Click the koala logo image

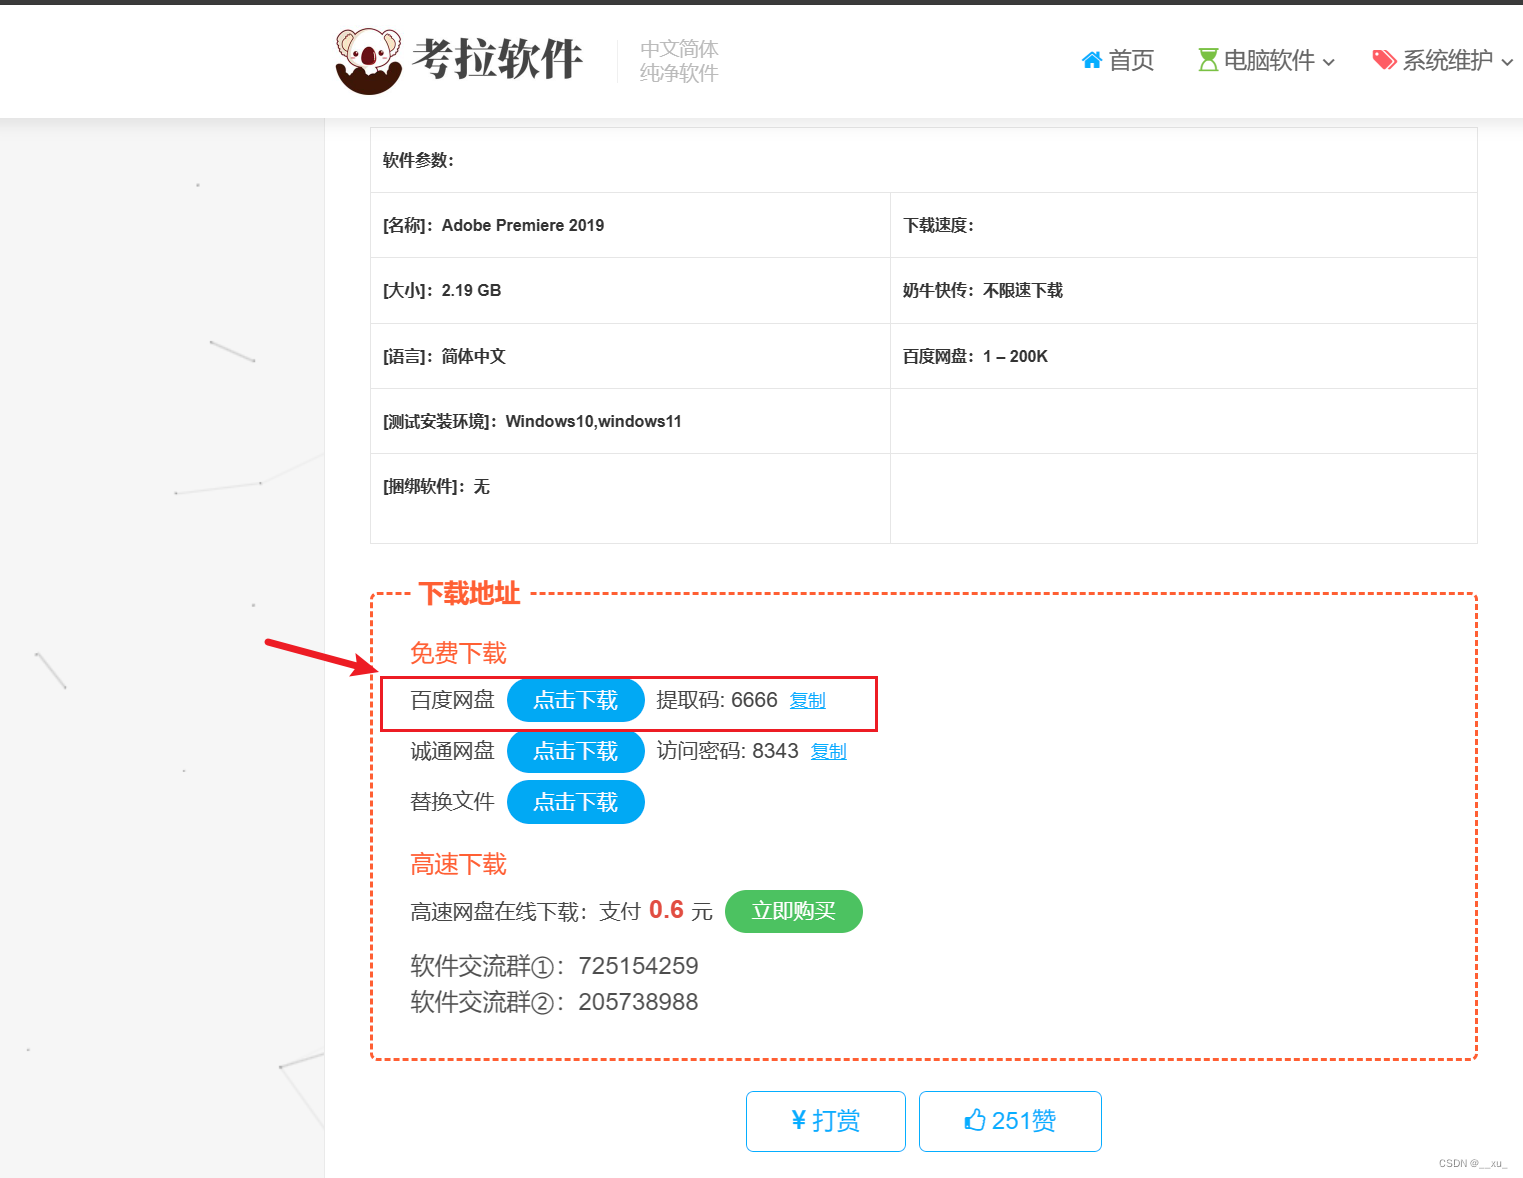click(x=369, y=61)
